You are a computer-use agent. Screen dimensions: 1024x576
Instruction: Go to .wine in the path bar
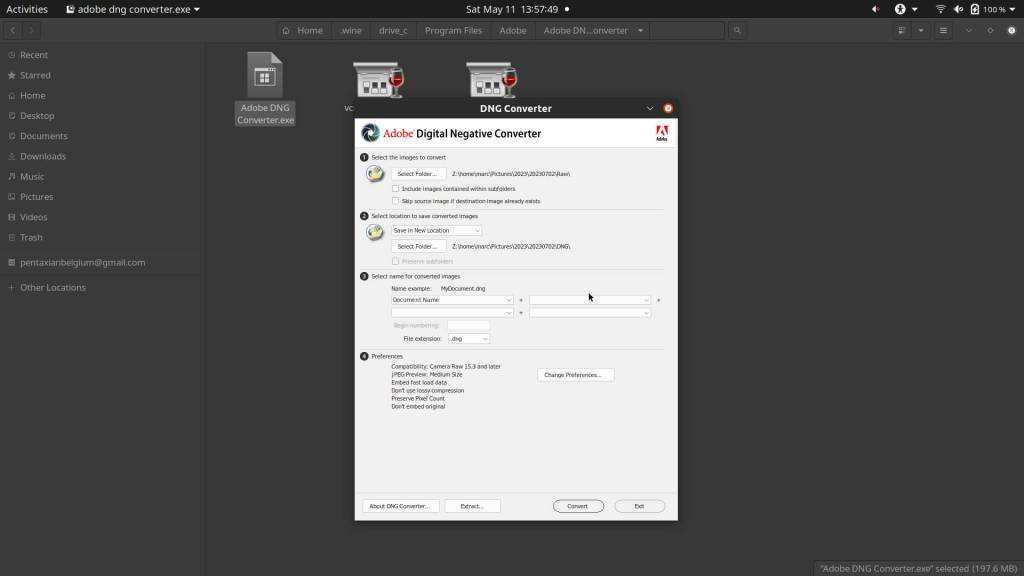coord(351,30)
